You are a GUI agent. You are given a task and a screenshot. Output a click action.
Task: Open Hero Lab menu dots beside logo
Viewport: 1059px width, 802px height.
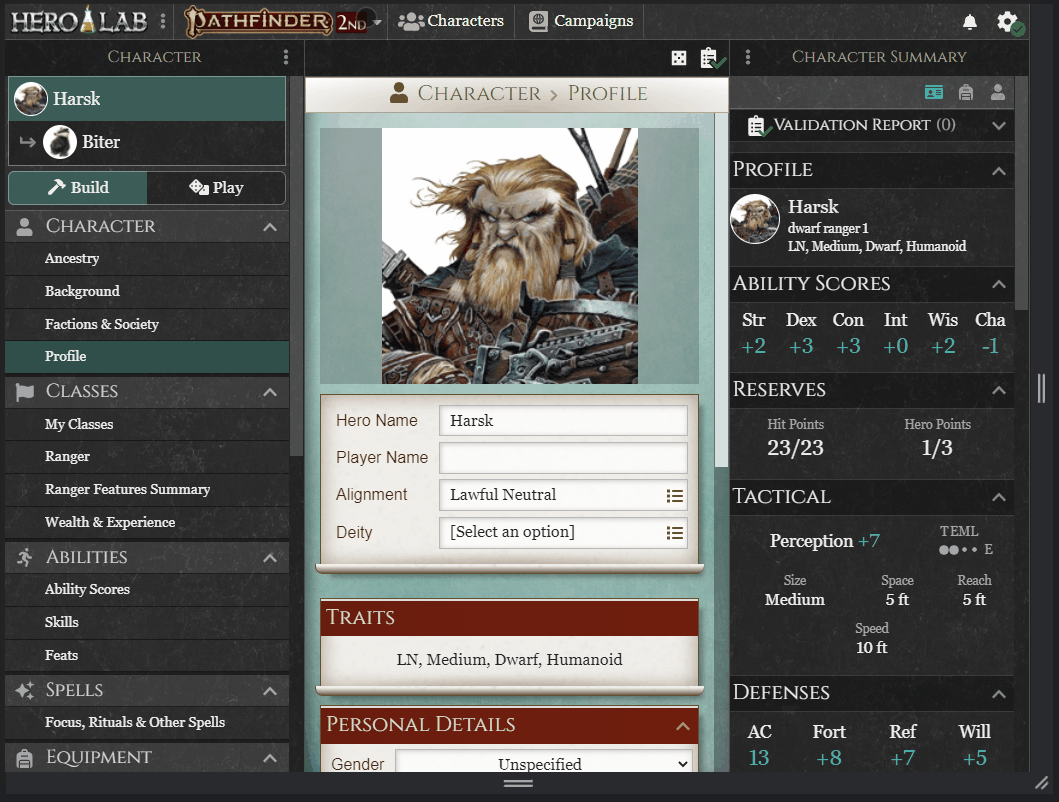pyautogui.click(x=163, y=22)
